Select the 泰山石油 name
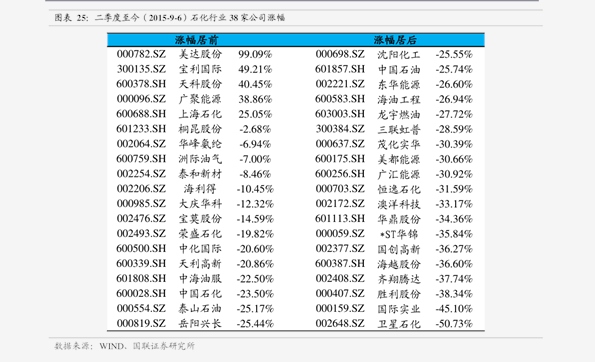595x362 pixels. pyautogui.click(x=200, y=308)
